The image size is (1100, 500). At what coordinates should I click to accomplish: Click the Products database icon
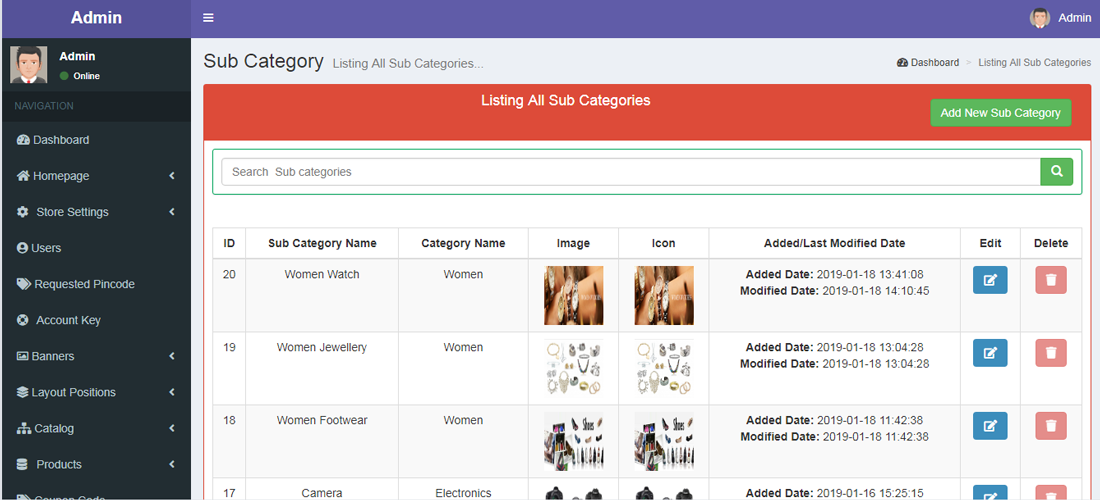[22, 464]
